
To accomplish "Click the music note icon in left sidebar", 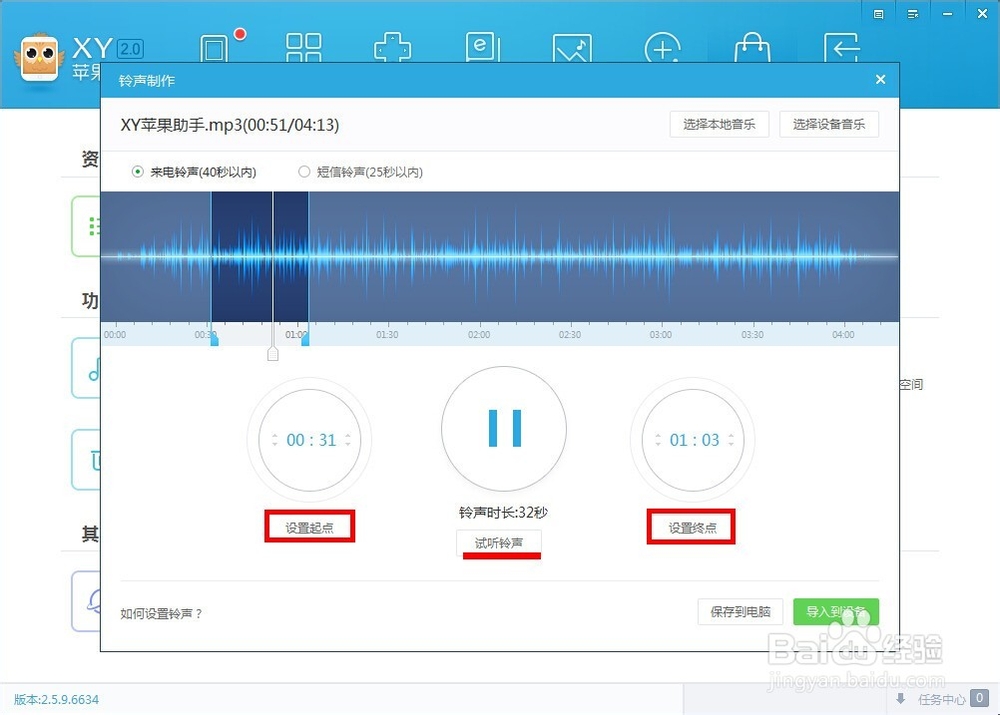I will click(94, 369).
